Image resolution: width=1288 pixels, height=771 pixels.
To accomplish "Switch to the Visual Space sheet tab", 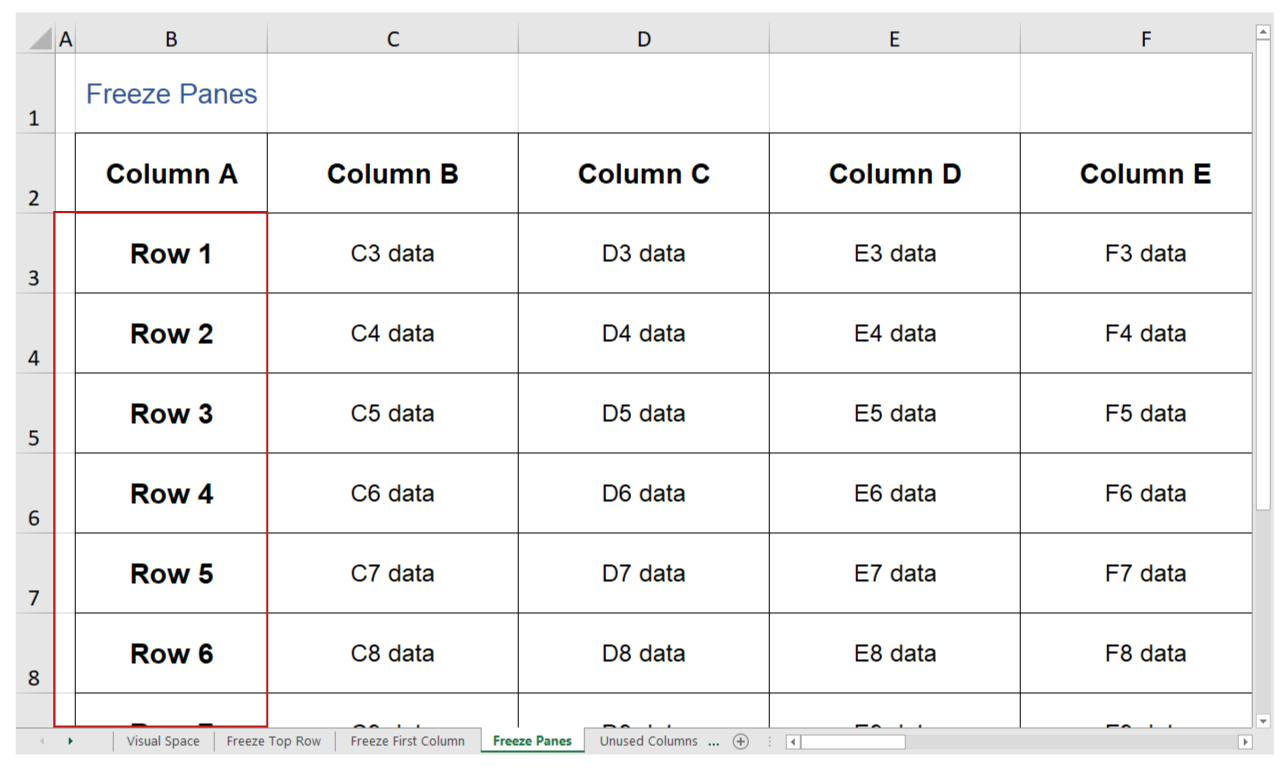I will pos(163,741).
